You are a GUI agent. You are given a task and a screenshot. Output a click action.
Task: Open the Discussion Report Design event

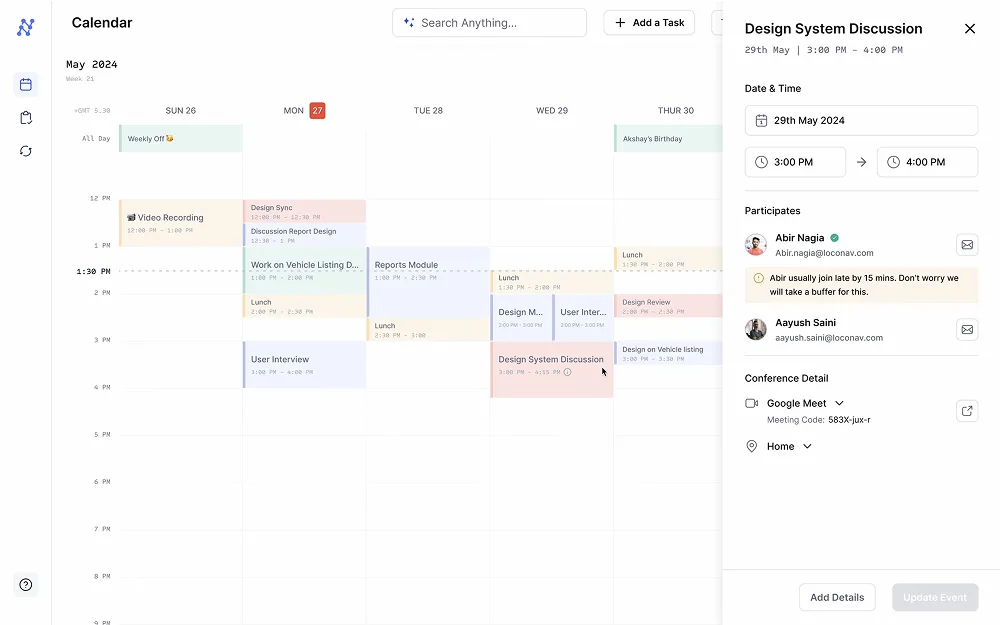[304, 235]
